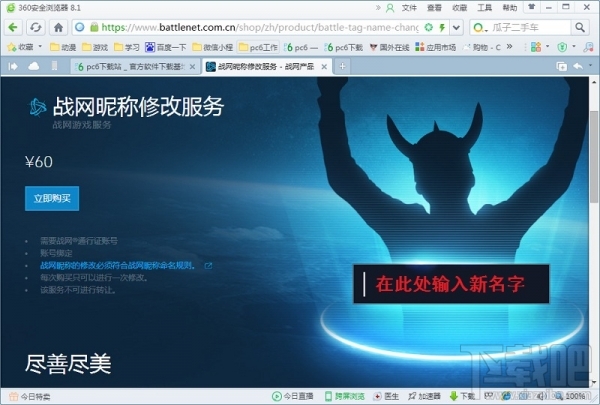Open the 文件 menu
Viewport: 600px width, 405px height.
click(409, 8)
